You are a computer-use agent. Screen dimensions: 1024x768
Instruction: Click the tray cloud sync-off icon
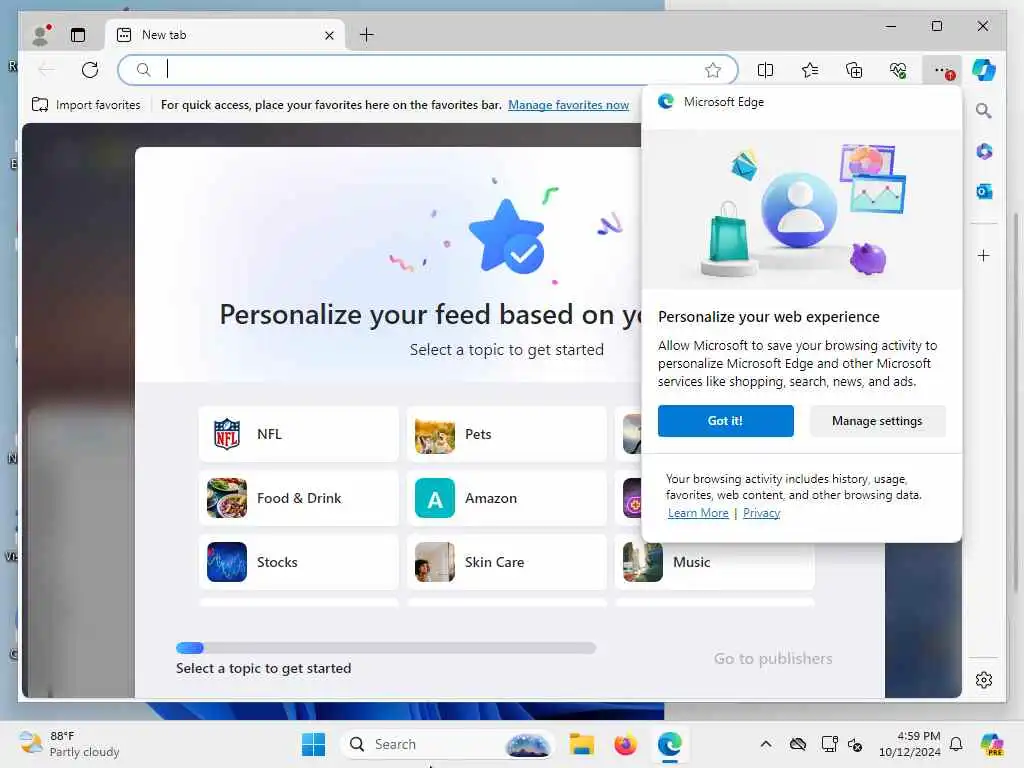[797, 744]
